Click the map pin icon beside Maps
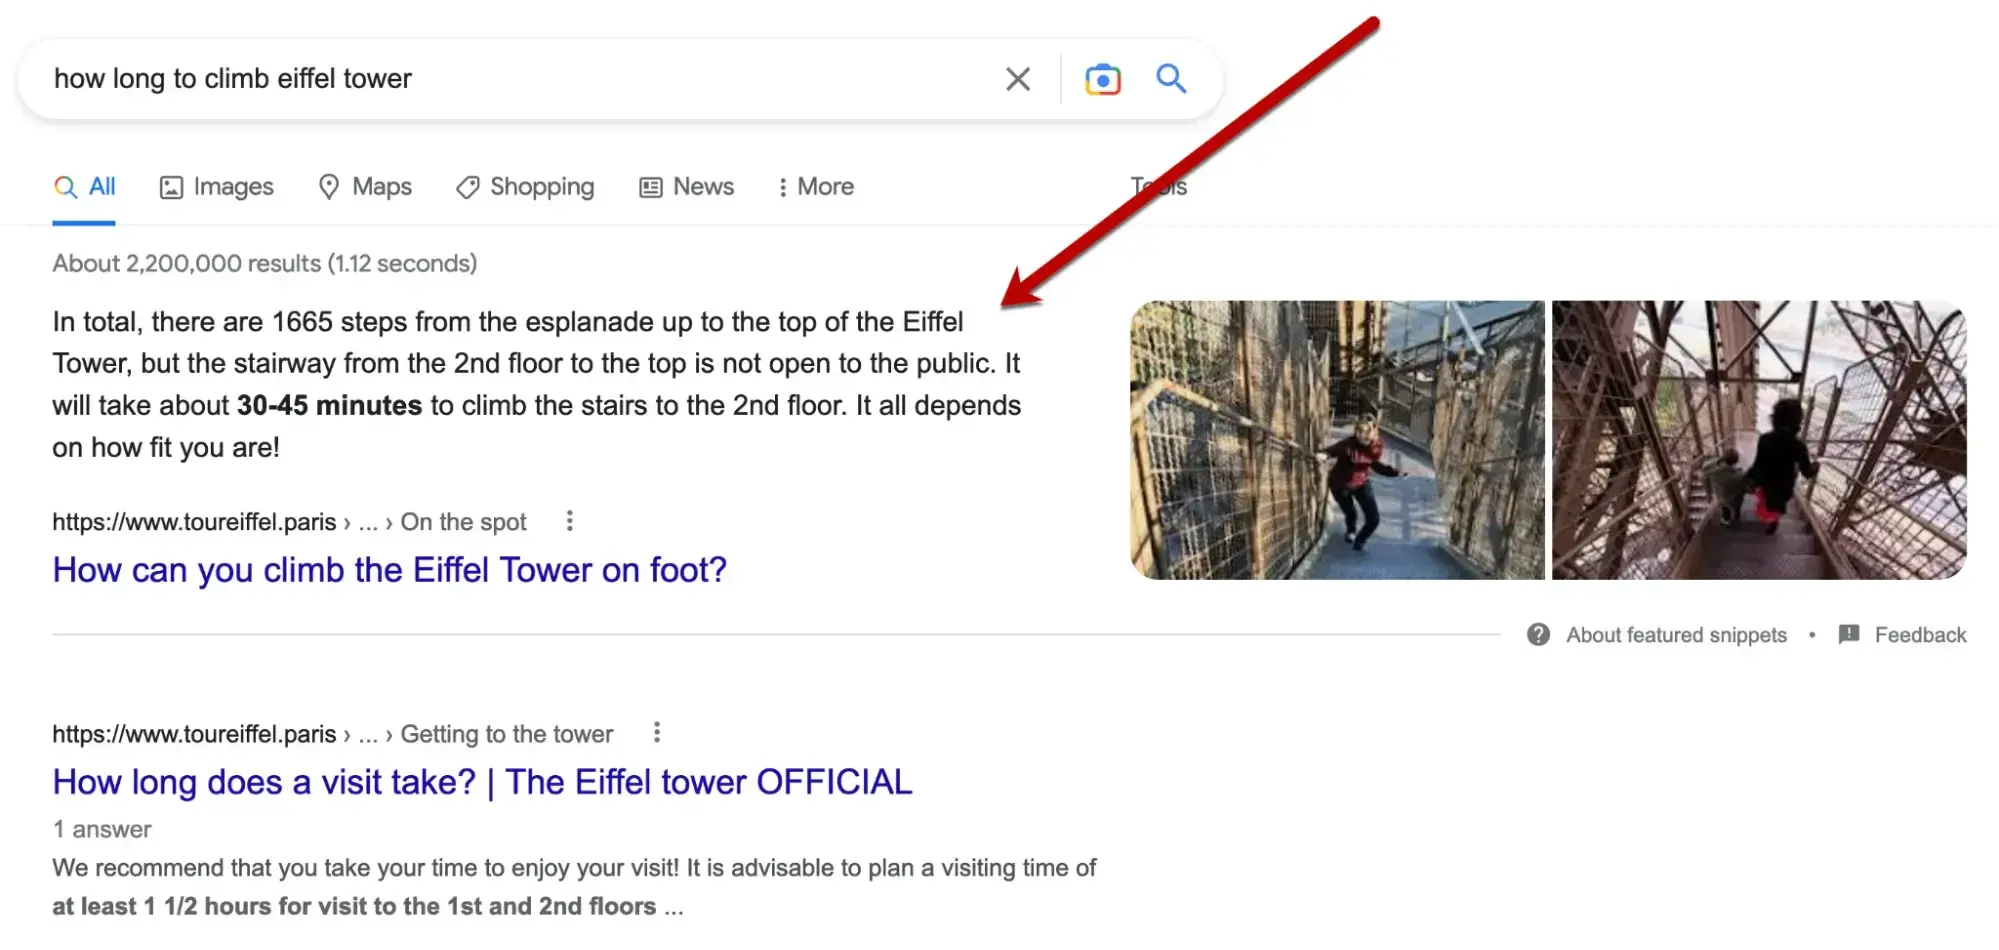Viewport: 1999px width, 950px height. [x=330, y=186]
